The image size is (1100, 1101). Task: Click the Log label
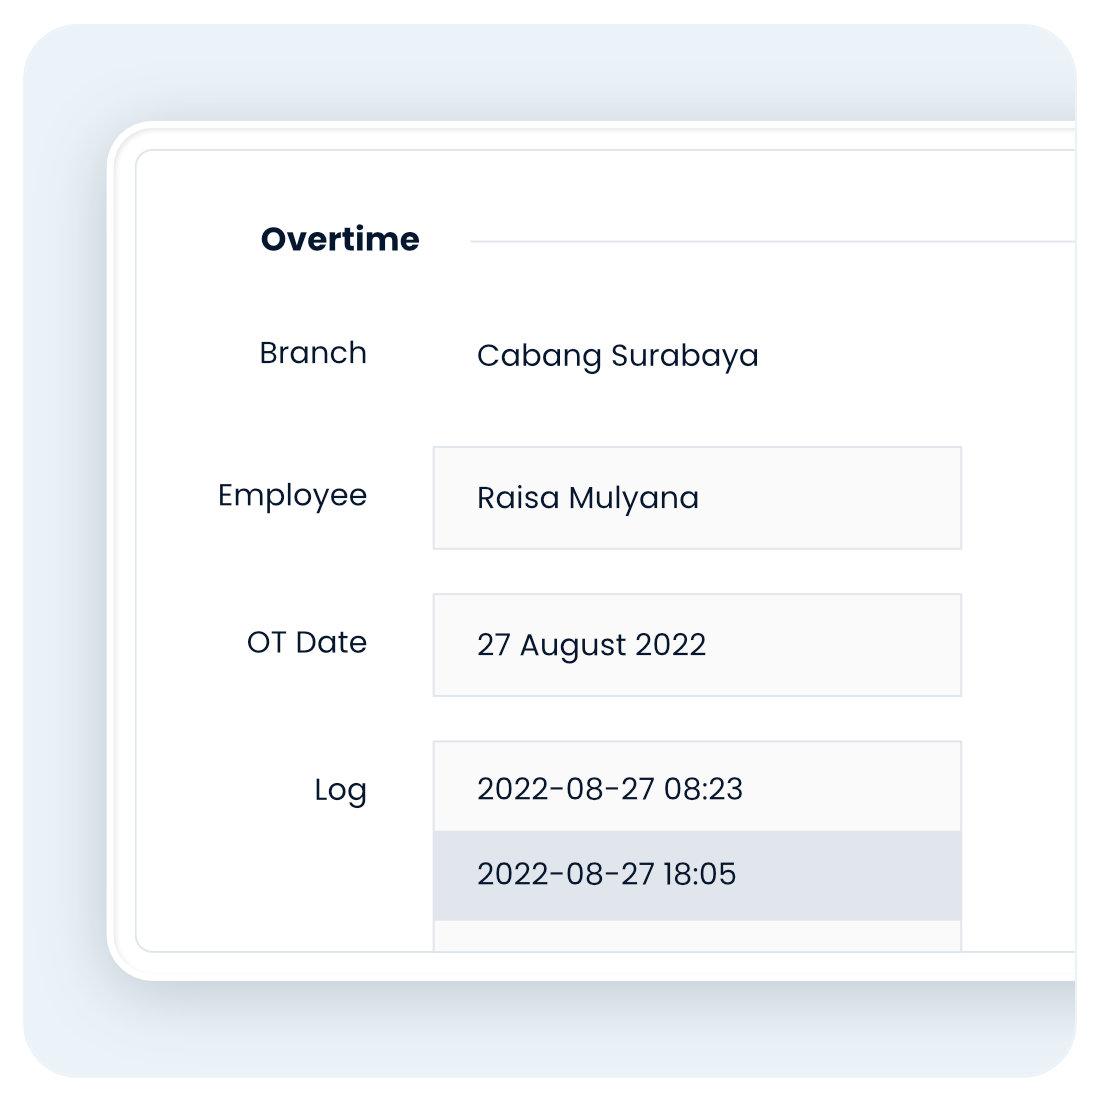coord(340,790)
